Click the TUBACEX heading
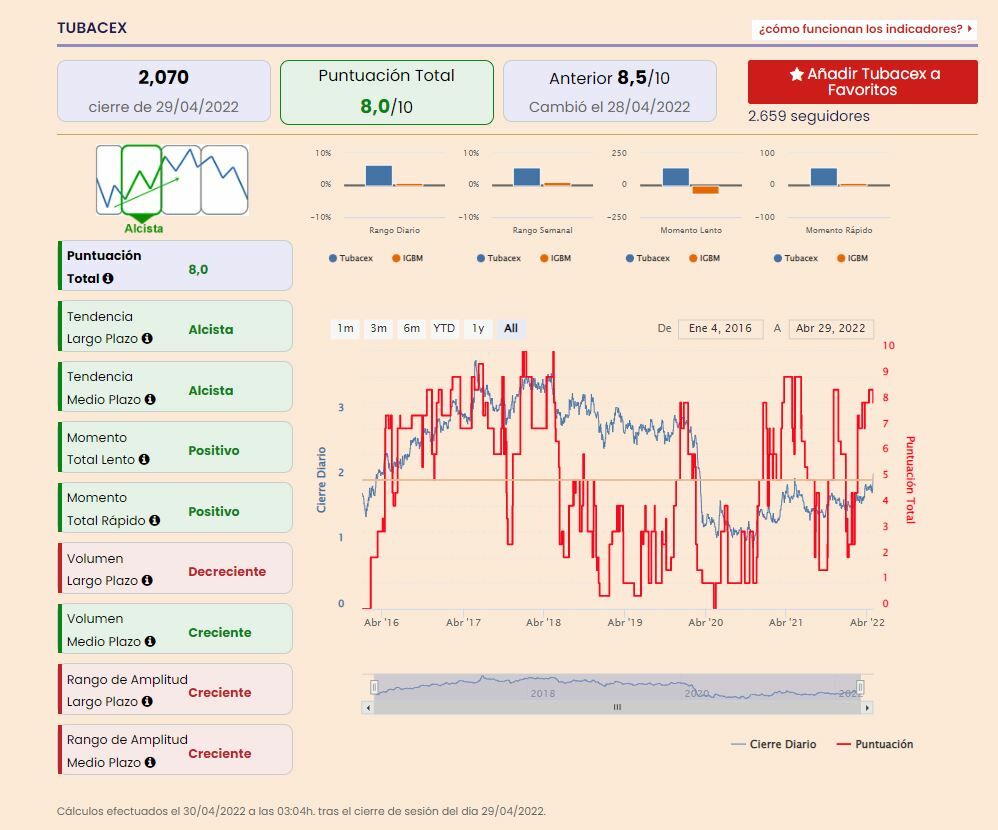 pyautogui.click(x=92, y=28)
